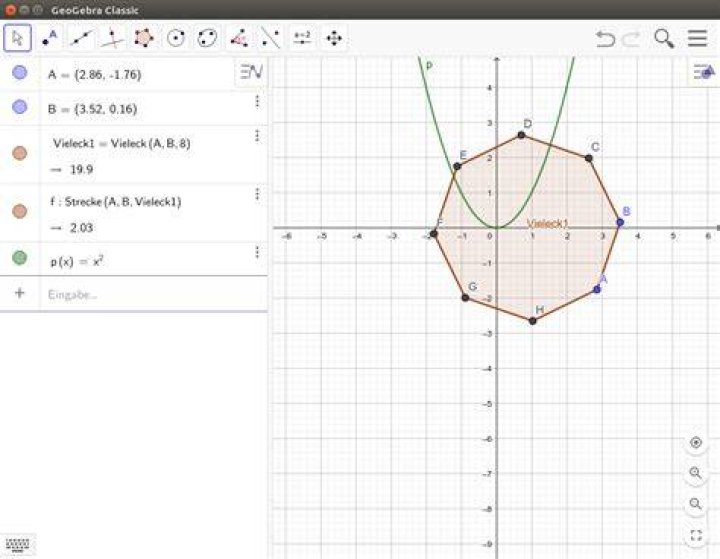Viewport: 720px width, 559px height.
Task: Select the Move arrow tool
Action: (x=17, y=38)
